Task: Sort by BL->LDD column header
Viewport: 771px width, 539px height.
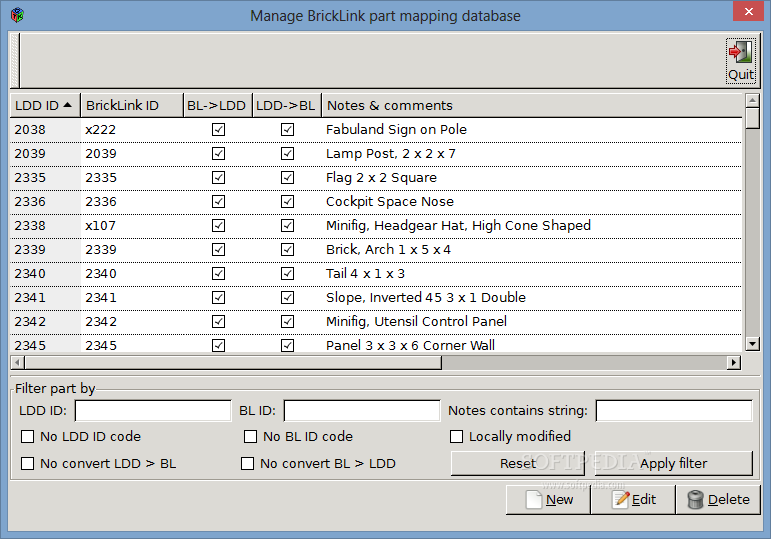Action: coord(217,105)
